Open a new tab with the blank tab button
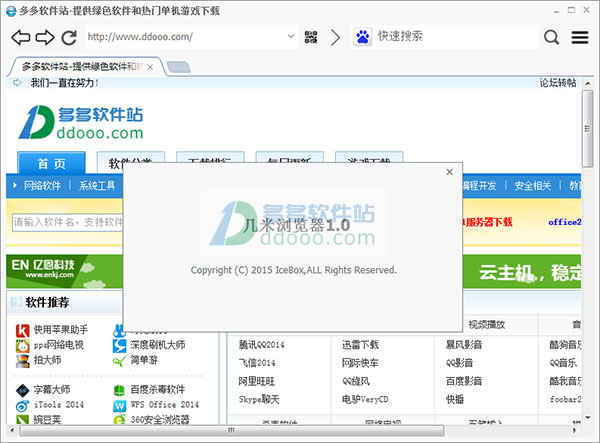 pyautogui.click(x=178, y=67)
